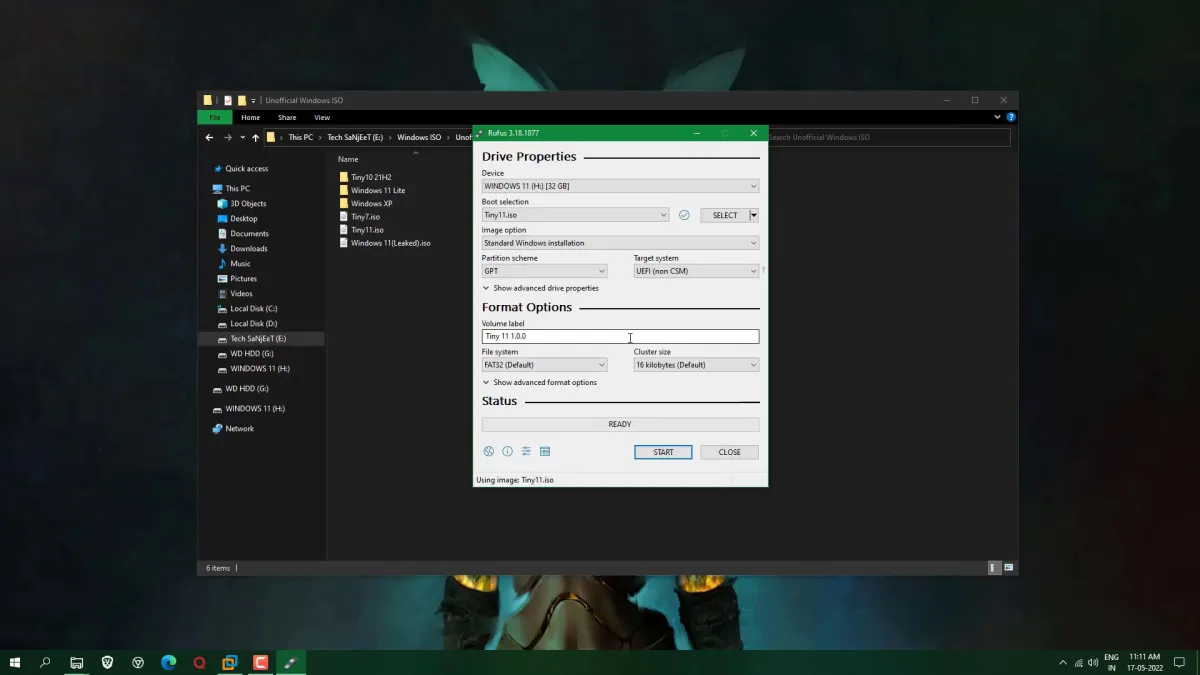Open taskbar search
The image size is (1200, 675).
(x=45, y=662)
